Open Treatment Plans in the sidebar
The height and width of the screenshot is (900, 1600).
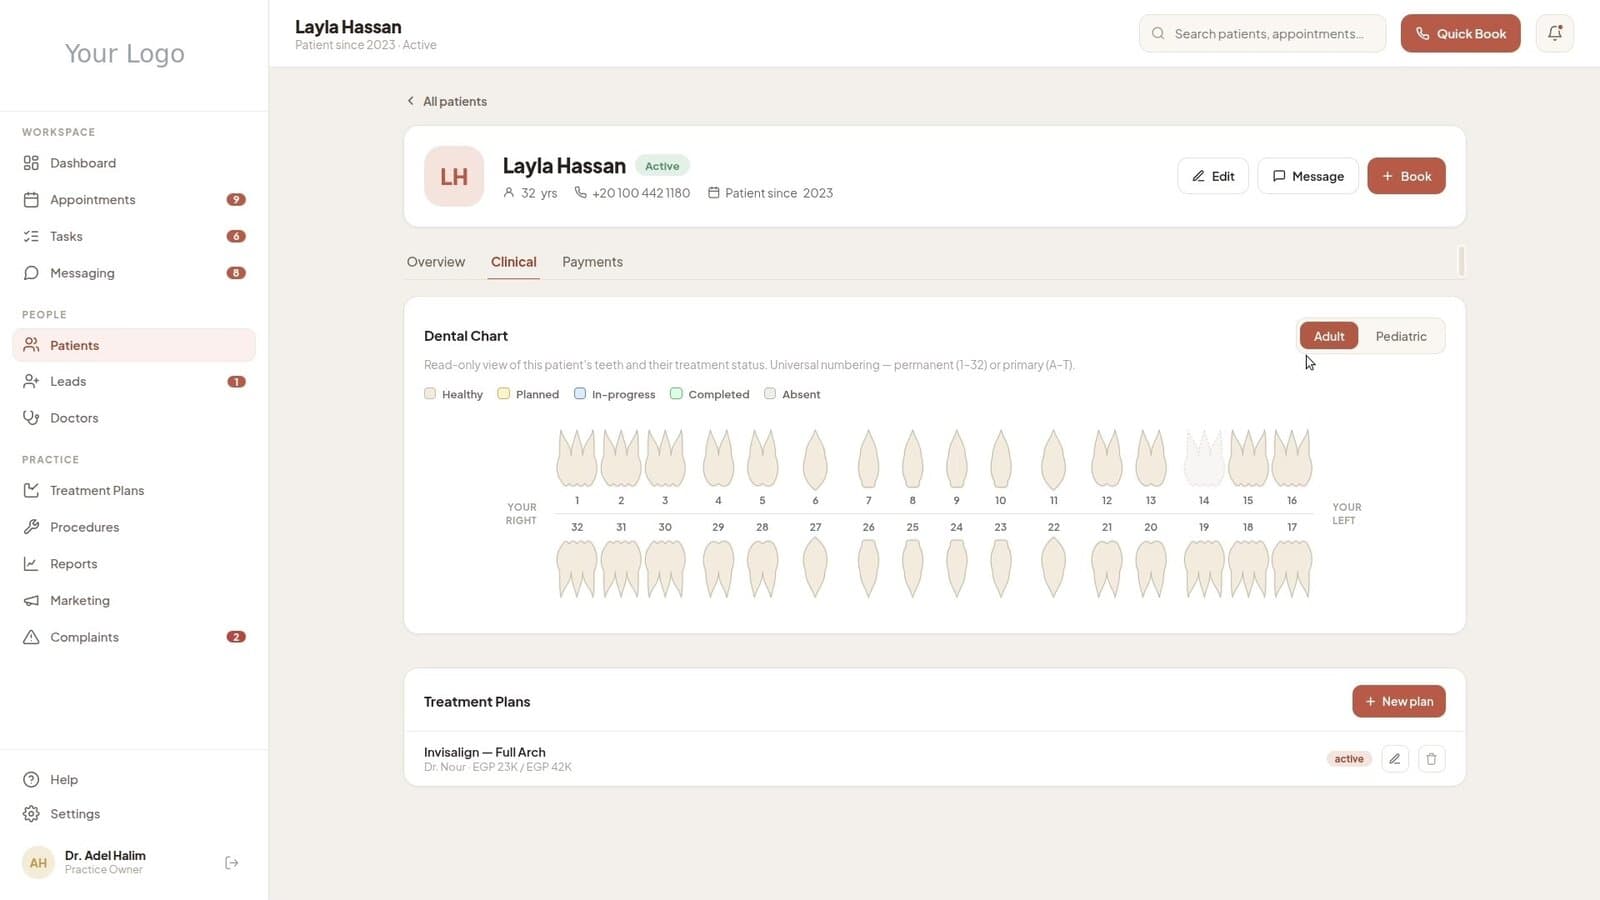click(x=133, y=490)
